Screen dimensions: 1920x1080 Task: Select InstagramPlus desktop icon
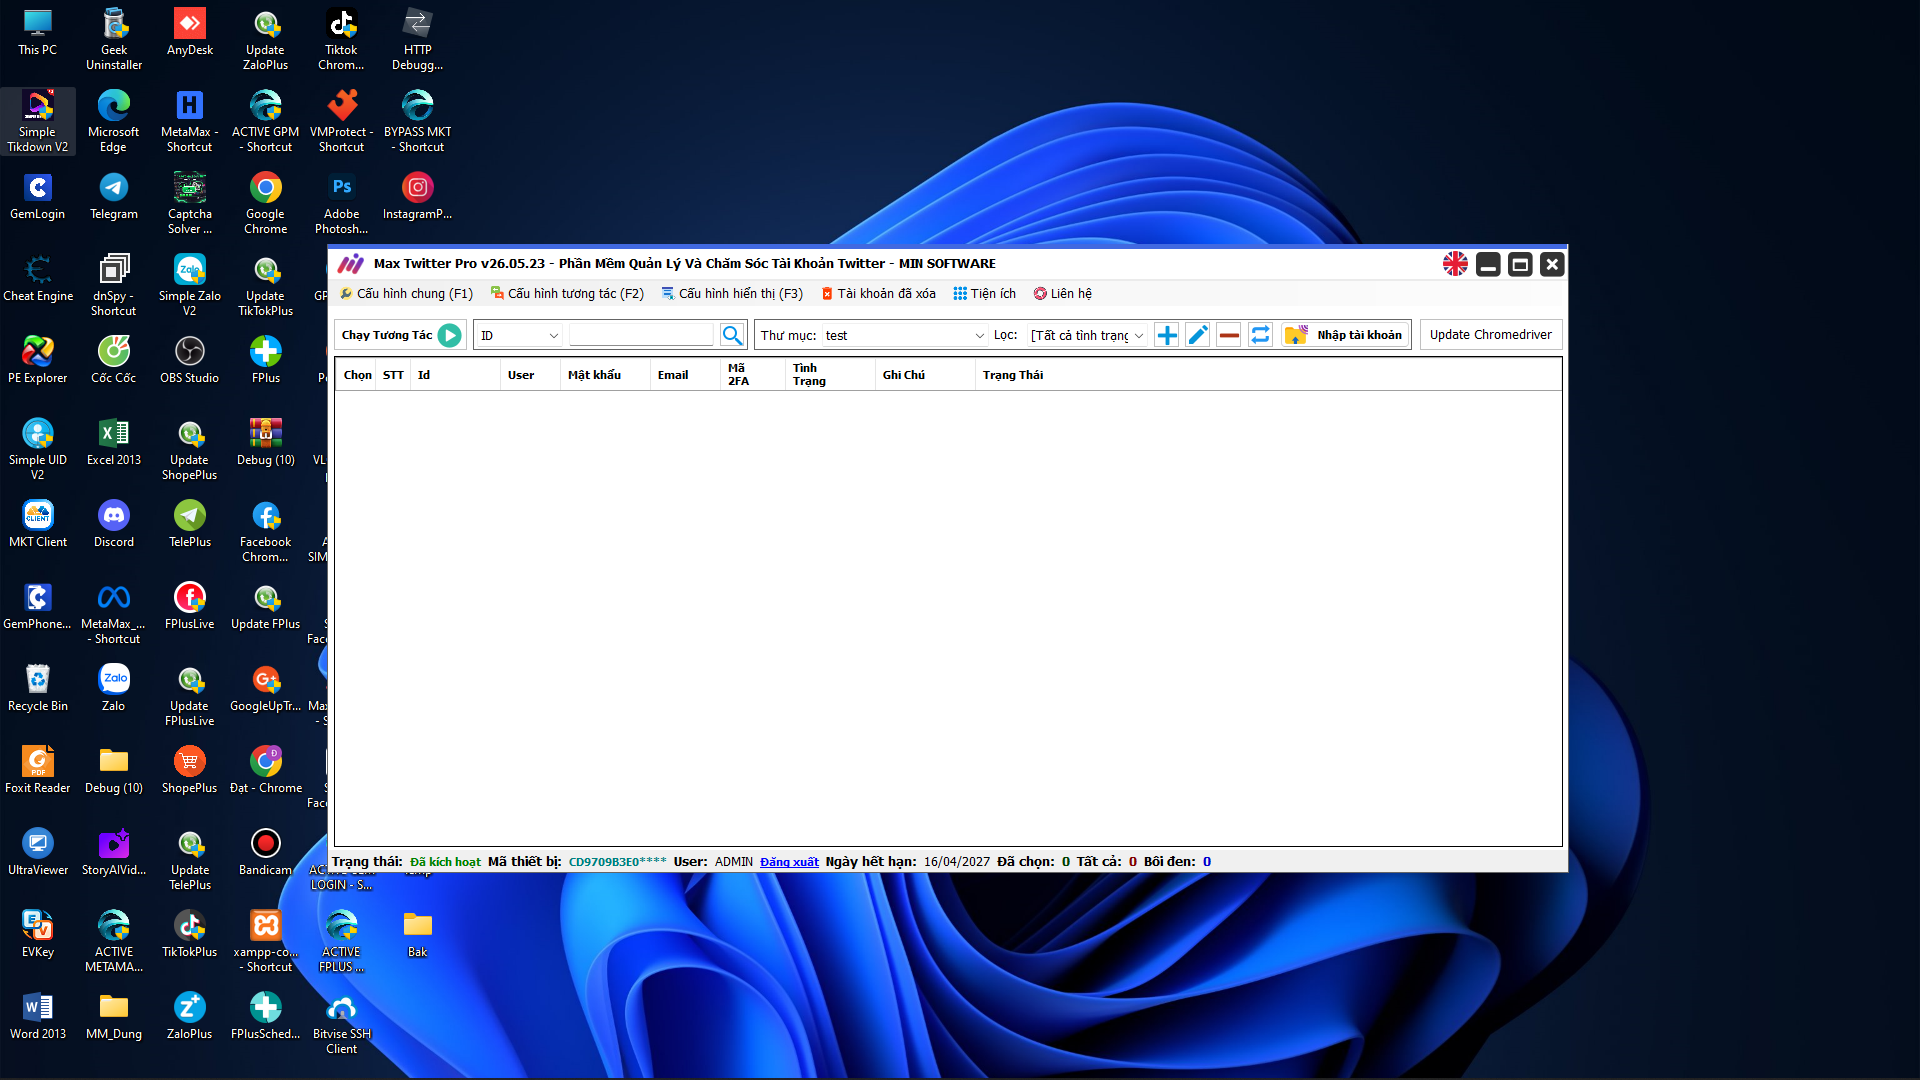418,196
